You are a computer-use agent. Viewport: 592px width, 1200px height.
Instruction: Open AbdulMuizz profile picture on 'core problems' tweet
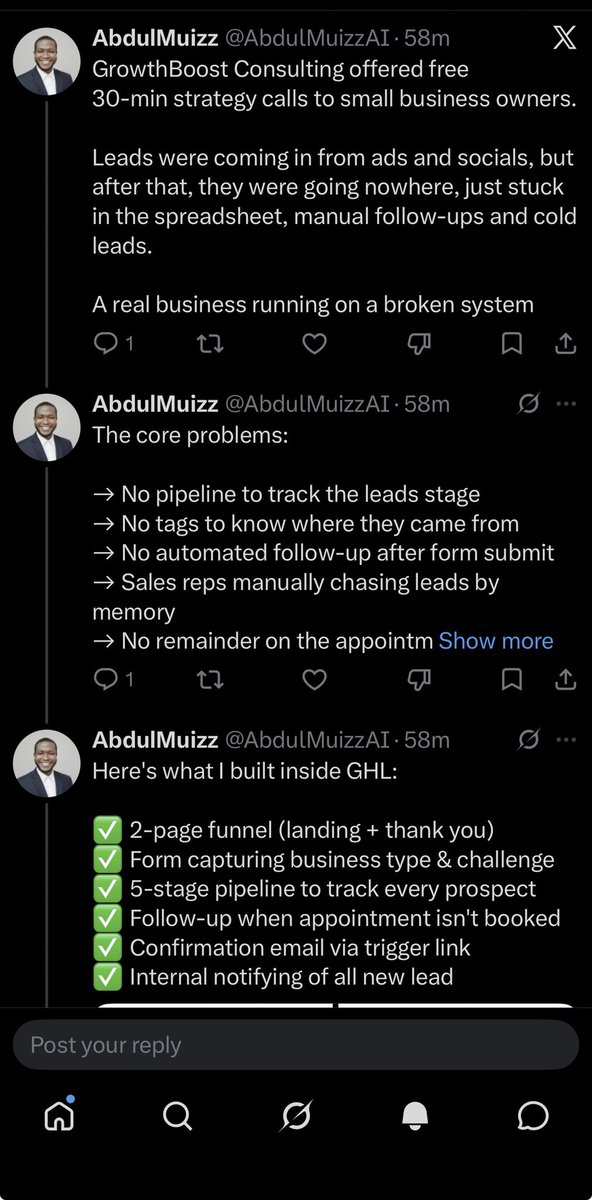(46, 427)
